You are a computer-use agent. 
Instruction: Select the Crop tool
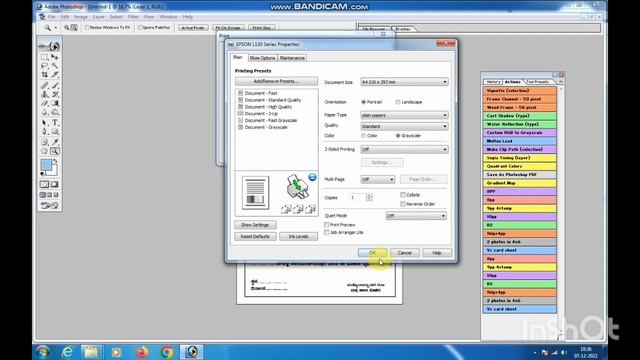pyautogui.click(x=44, y=75)
